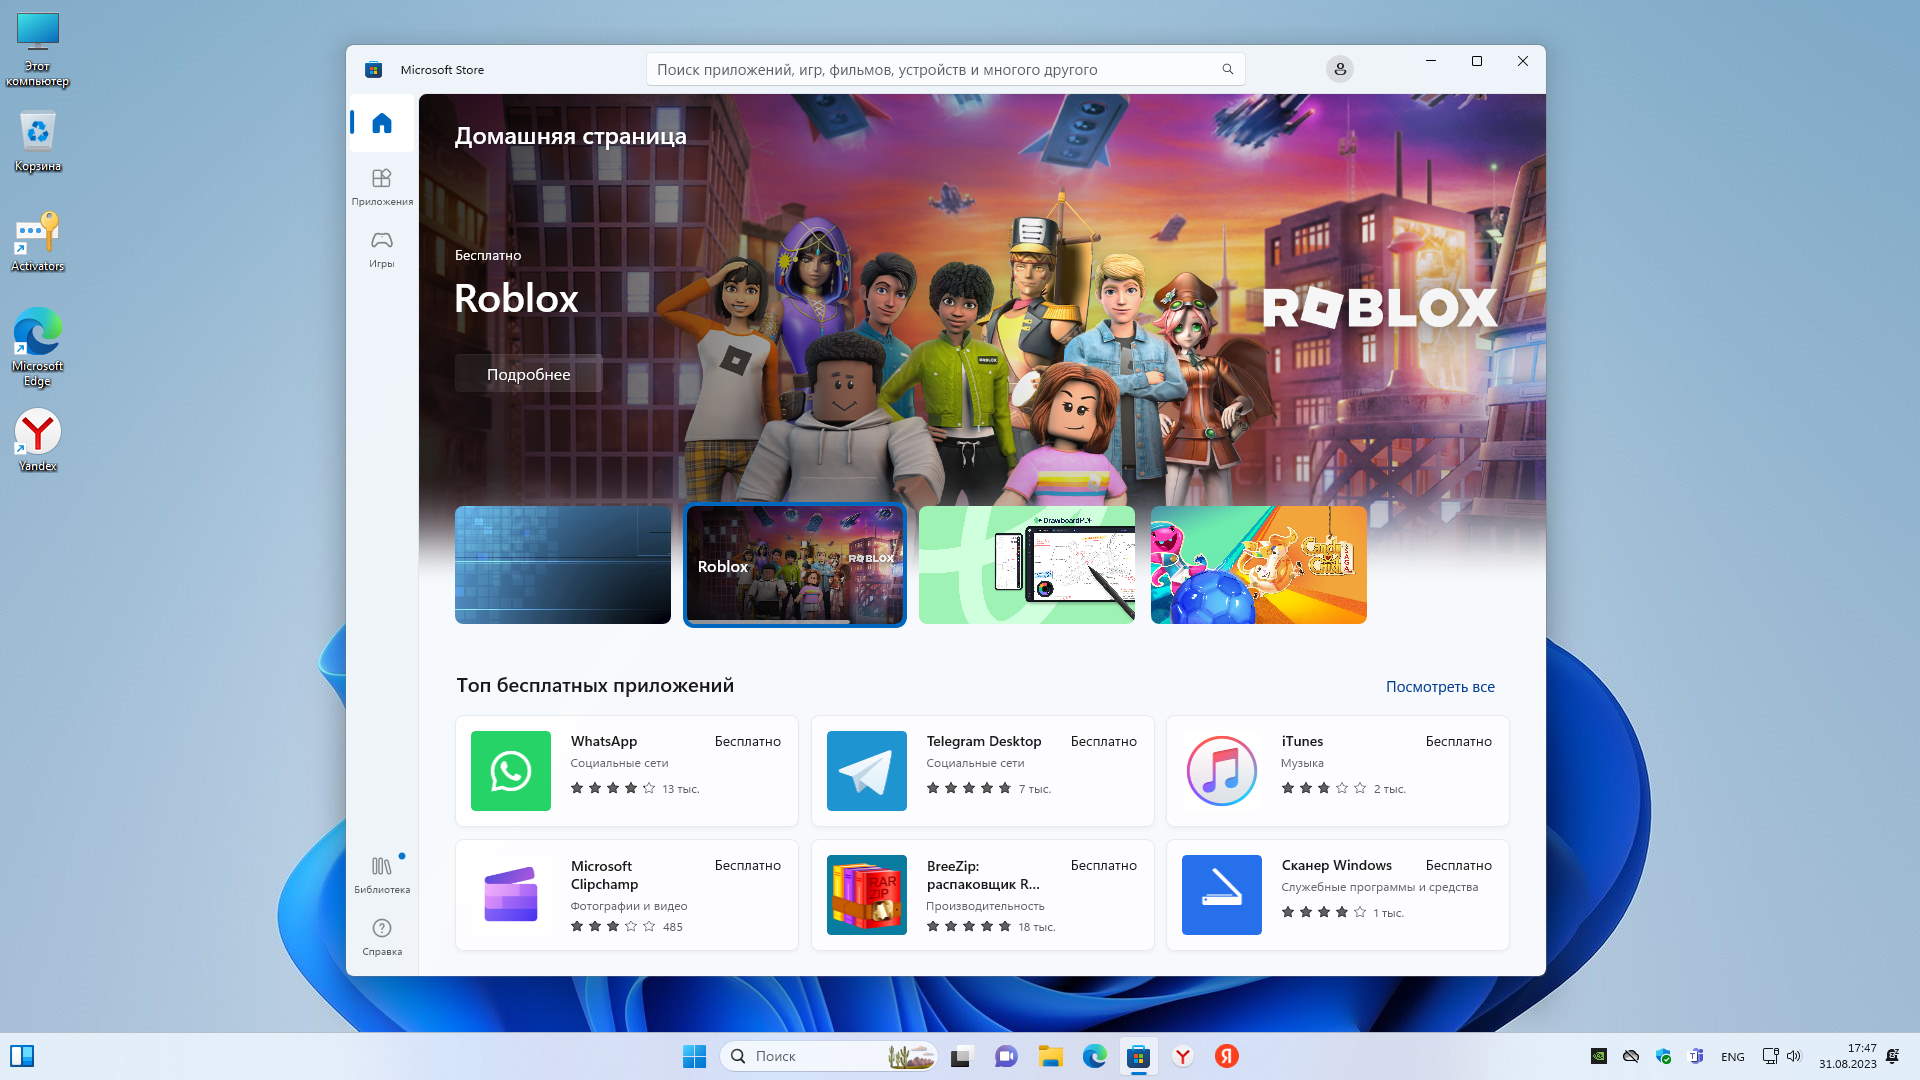Open the Home page sidebar icon
The width and height of the screenshot is (1920, 1080).
pyautogui.click(x=381, y=123)
